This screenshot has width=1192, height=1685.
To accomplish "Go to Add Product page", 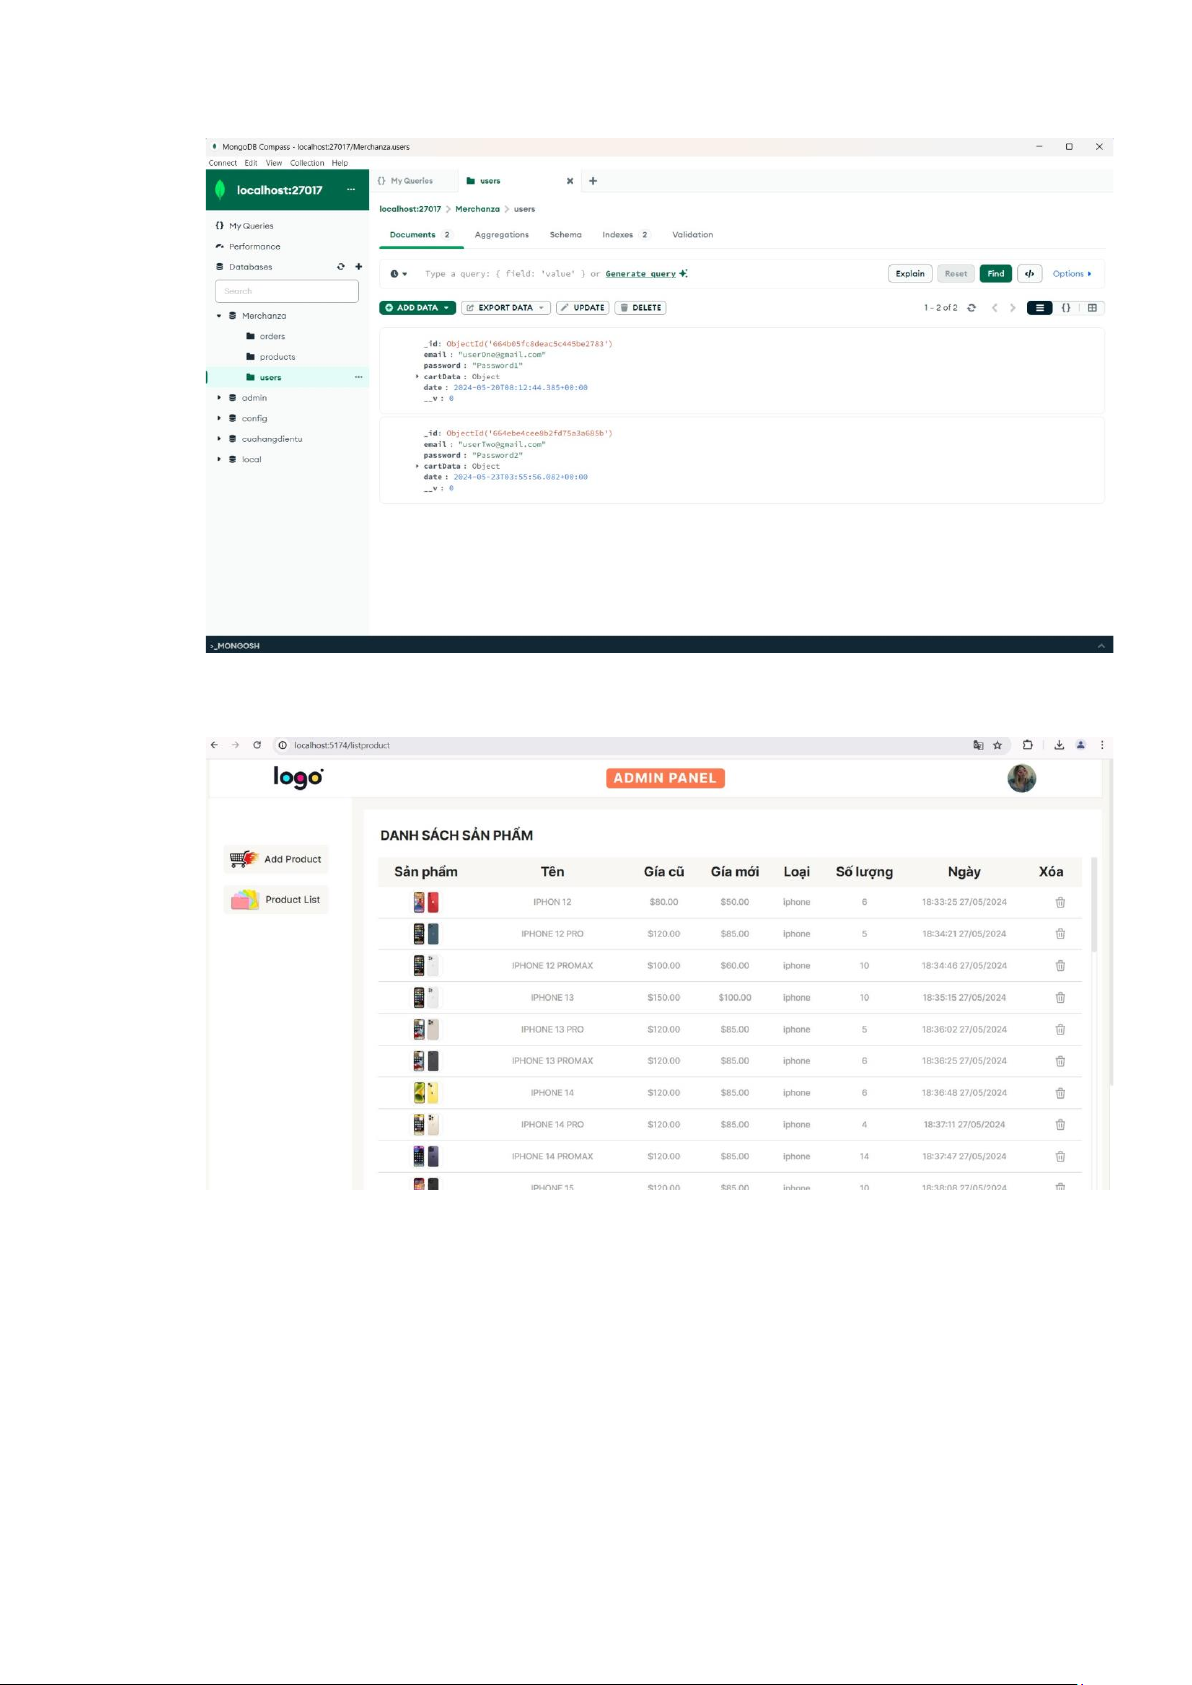I will click(277, 859).
